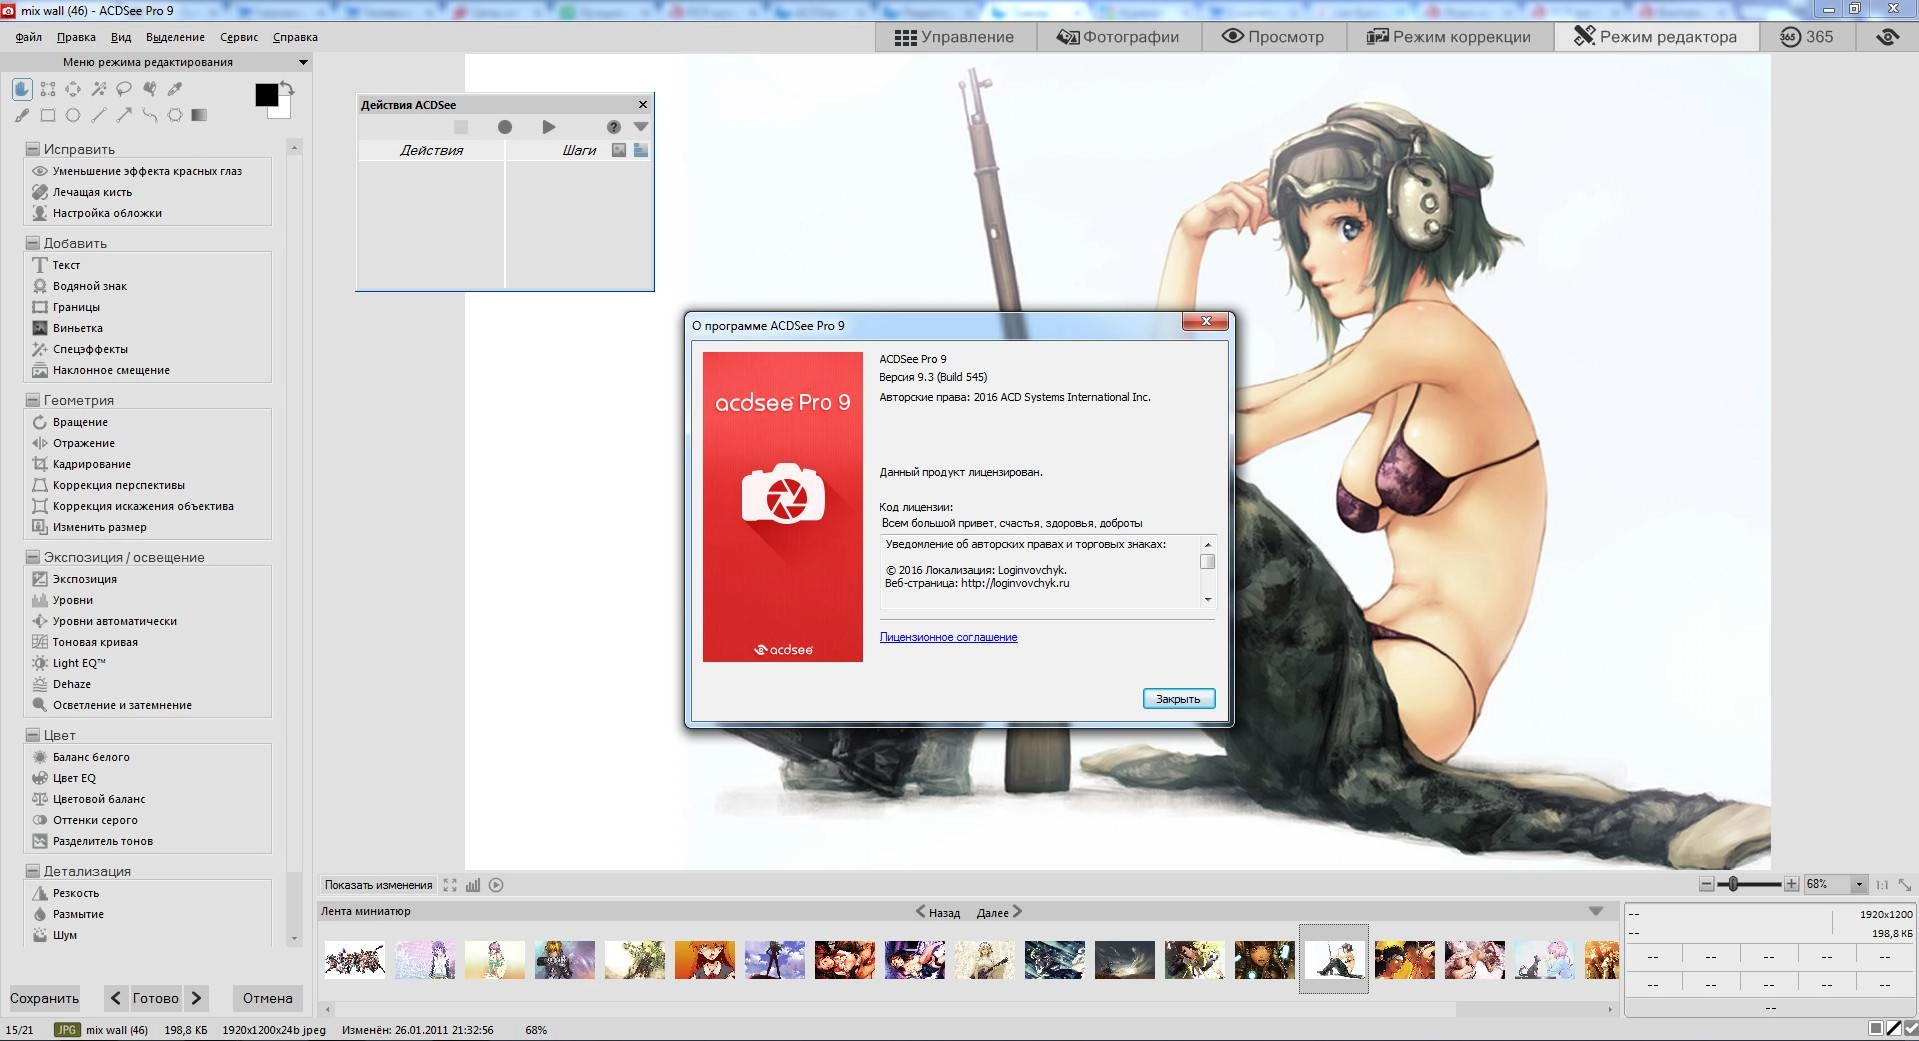
Task: Open ACDSee Actions panel options dropdown arrow
Action: point(641,127)
